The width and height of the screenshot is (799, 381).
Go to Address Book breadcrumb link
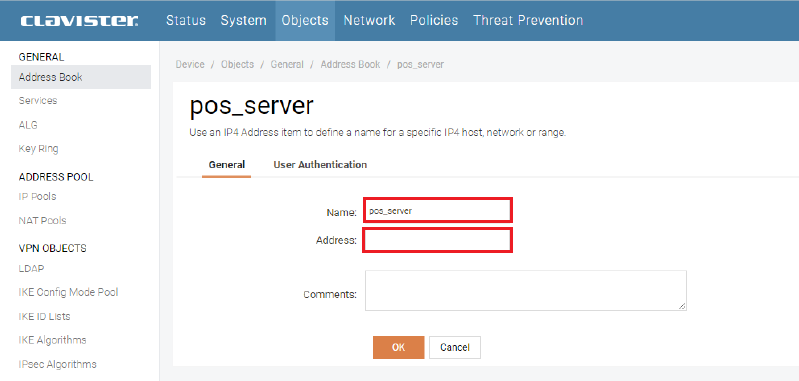coord(351,65)
